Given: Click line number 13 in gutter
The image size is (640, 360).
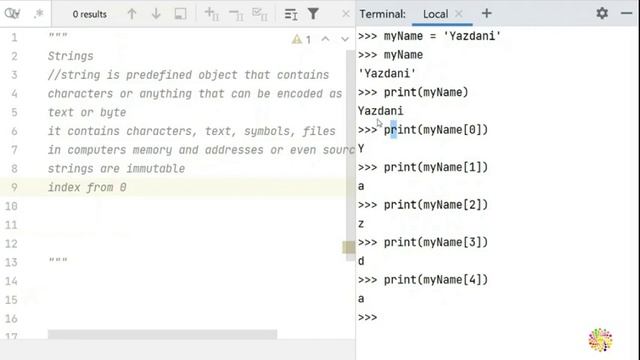Looking at the screenshot, I should pyautogui.click(x=11, y=262).
